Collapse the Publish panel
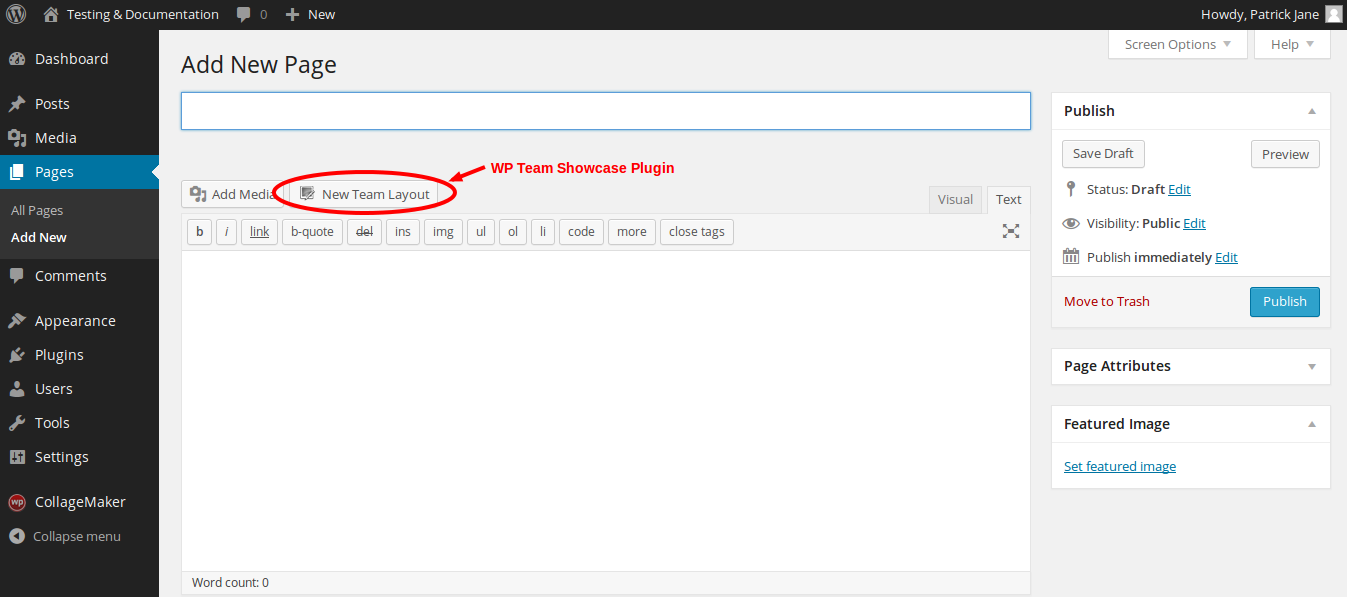1347x597 pixels. [x=1312, y=111]
